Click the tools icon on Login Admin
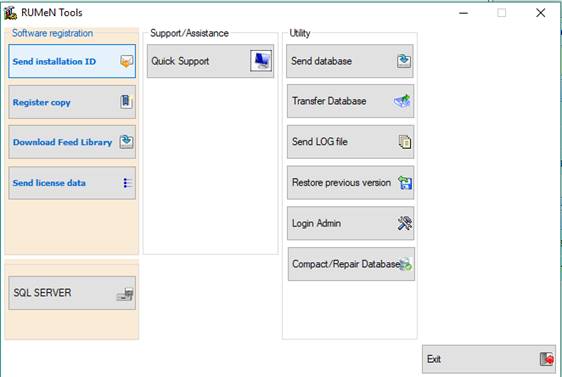Viewport: 562px width, 377px height. coord(405,223)
